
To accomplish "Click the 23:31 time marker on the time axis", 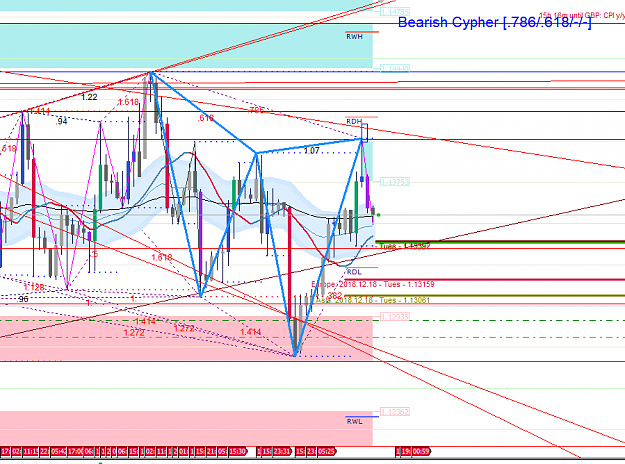I will [282, 452].
